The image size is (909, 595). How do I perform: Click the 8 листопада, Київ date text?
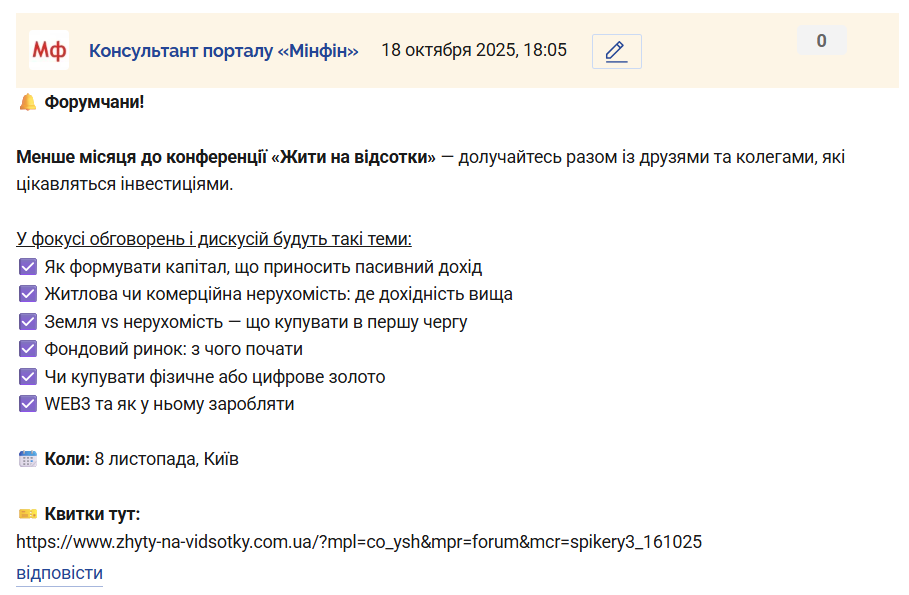(x=167, y=459)
